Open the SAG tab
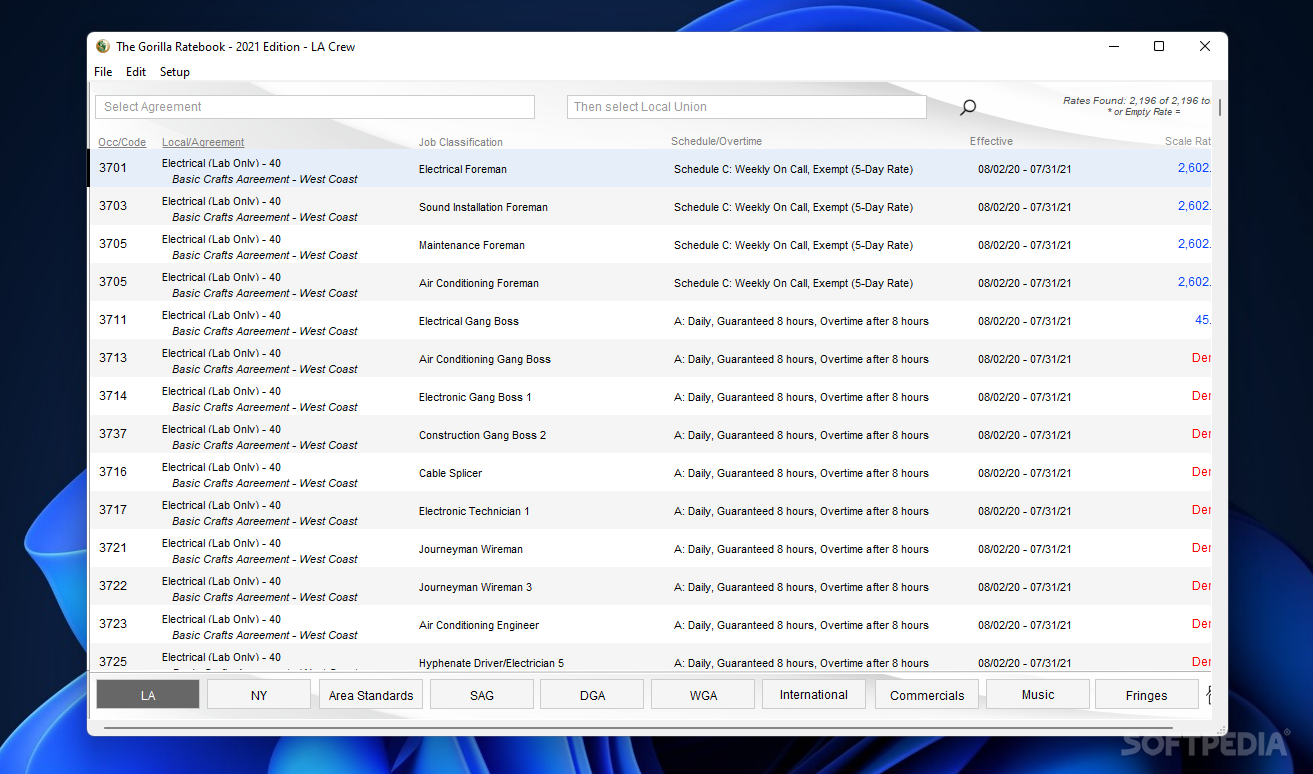Image resolution: width=1313 pixels, height=774 pixels. (482, 695)
